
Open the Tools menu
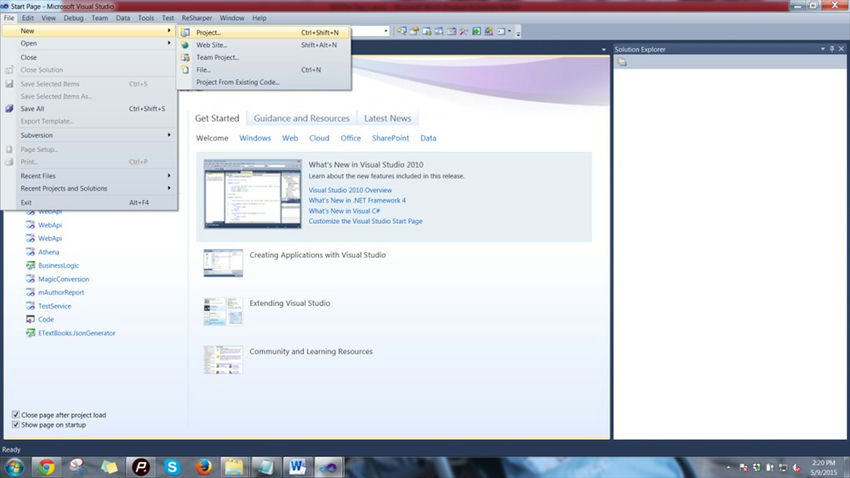pyautogui.click(x=146, y=18)
